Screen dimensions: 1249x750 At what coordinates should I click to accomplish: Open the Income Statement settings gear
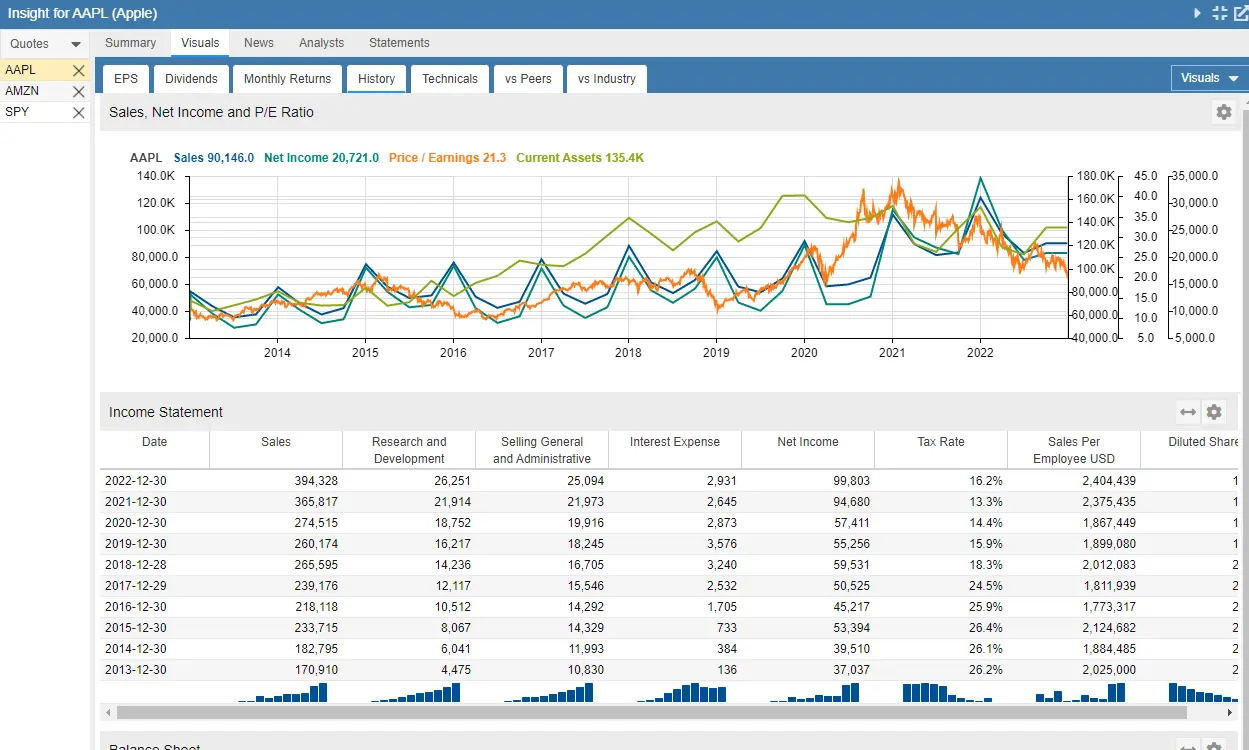pyautogui.click(x=1213, y=412)
